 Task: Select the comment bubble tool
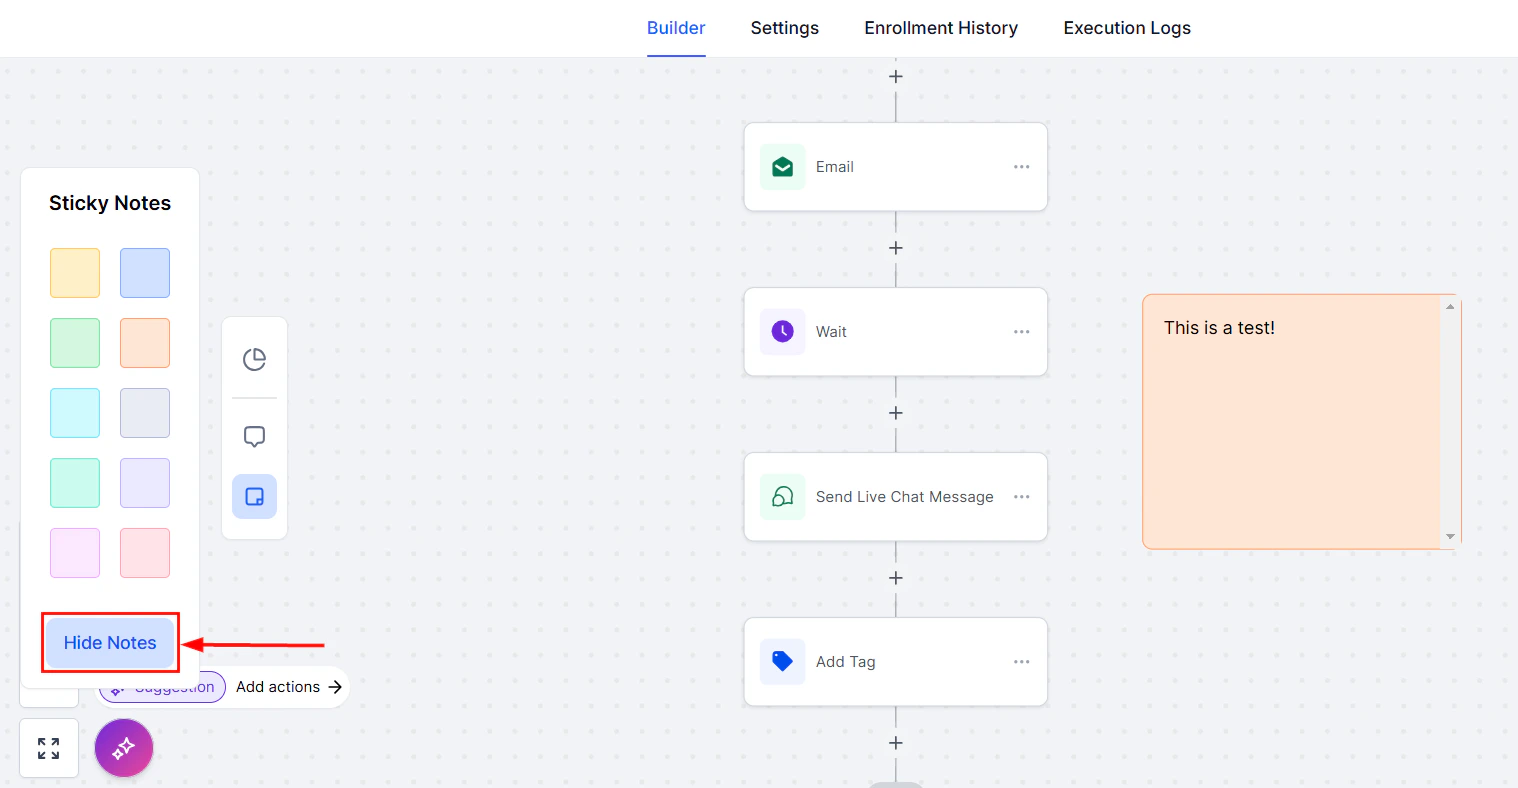point(254,436)
